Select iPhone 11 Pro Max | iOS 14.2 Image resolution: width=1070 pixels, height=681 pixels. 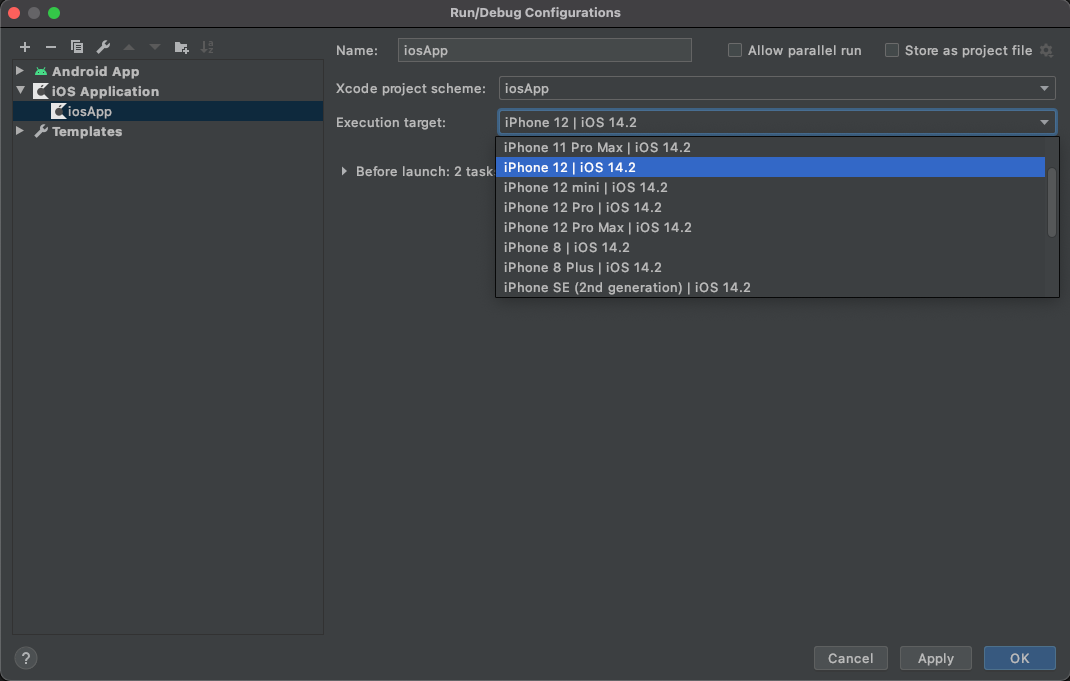(x=770, y=147)
